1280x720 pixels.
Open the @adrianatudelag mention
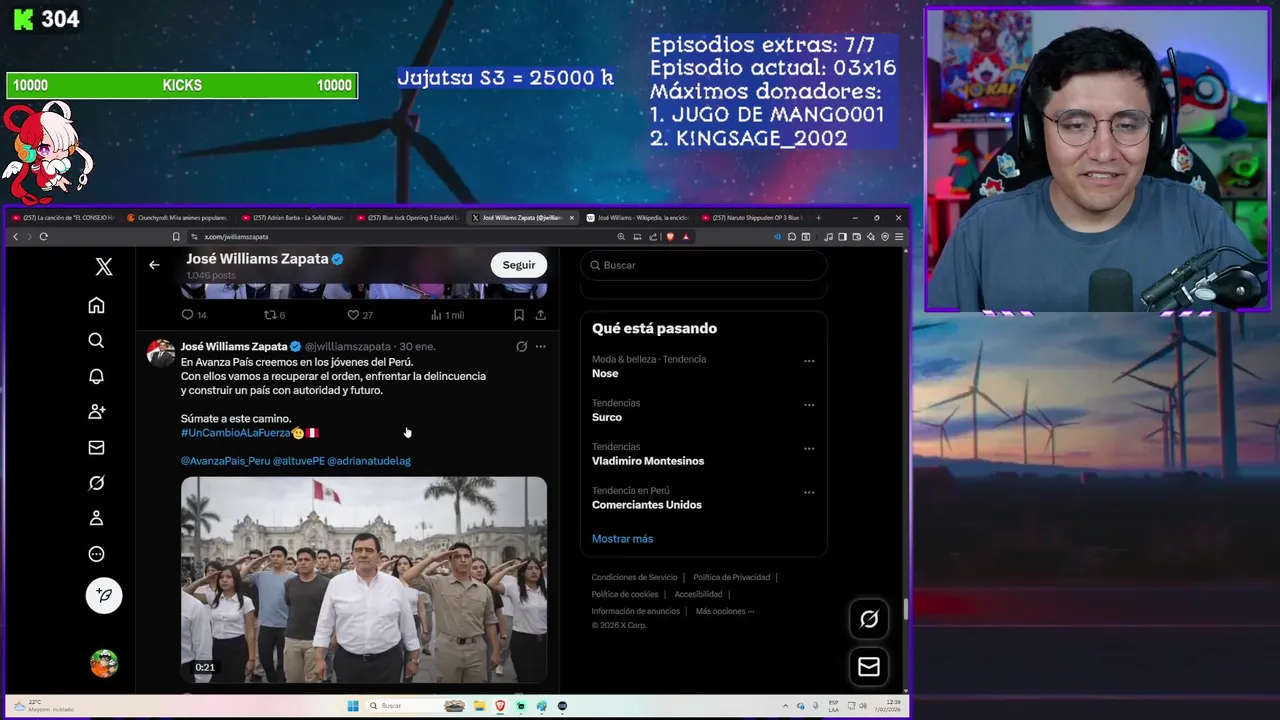coord(369,461)
